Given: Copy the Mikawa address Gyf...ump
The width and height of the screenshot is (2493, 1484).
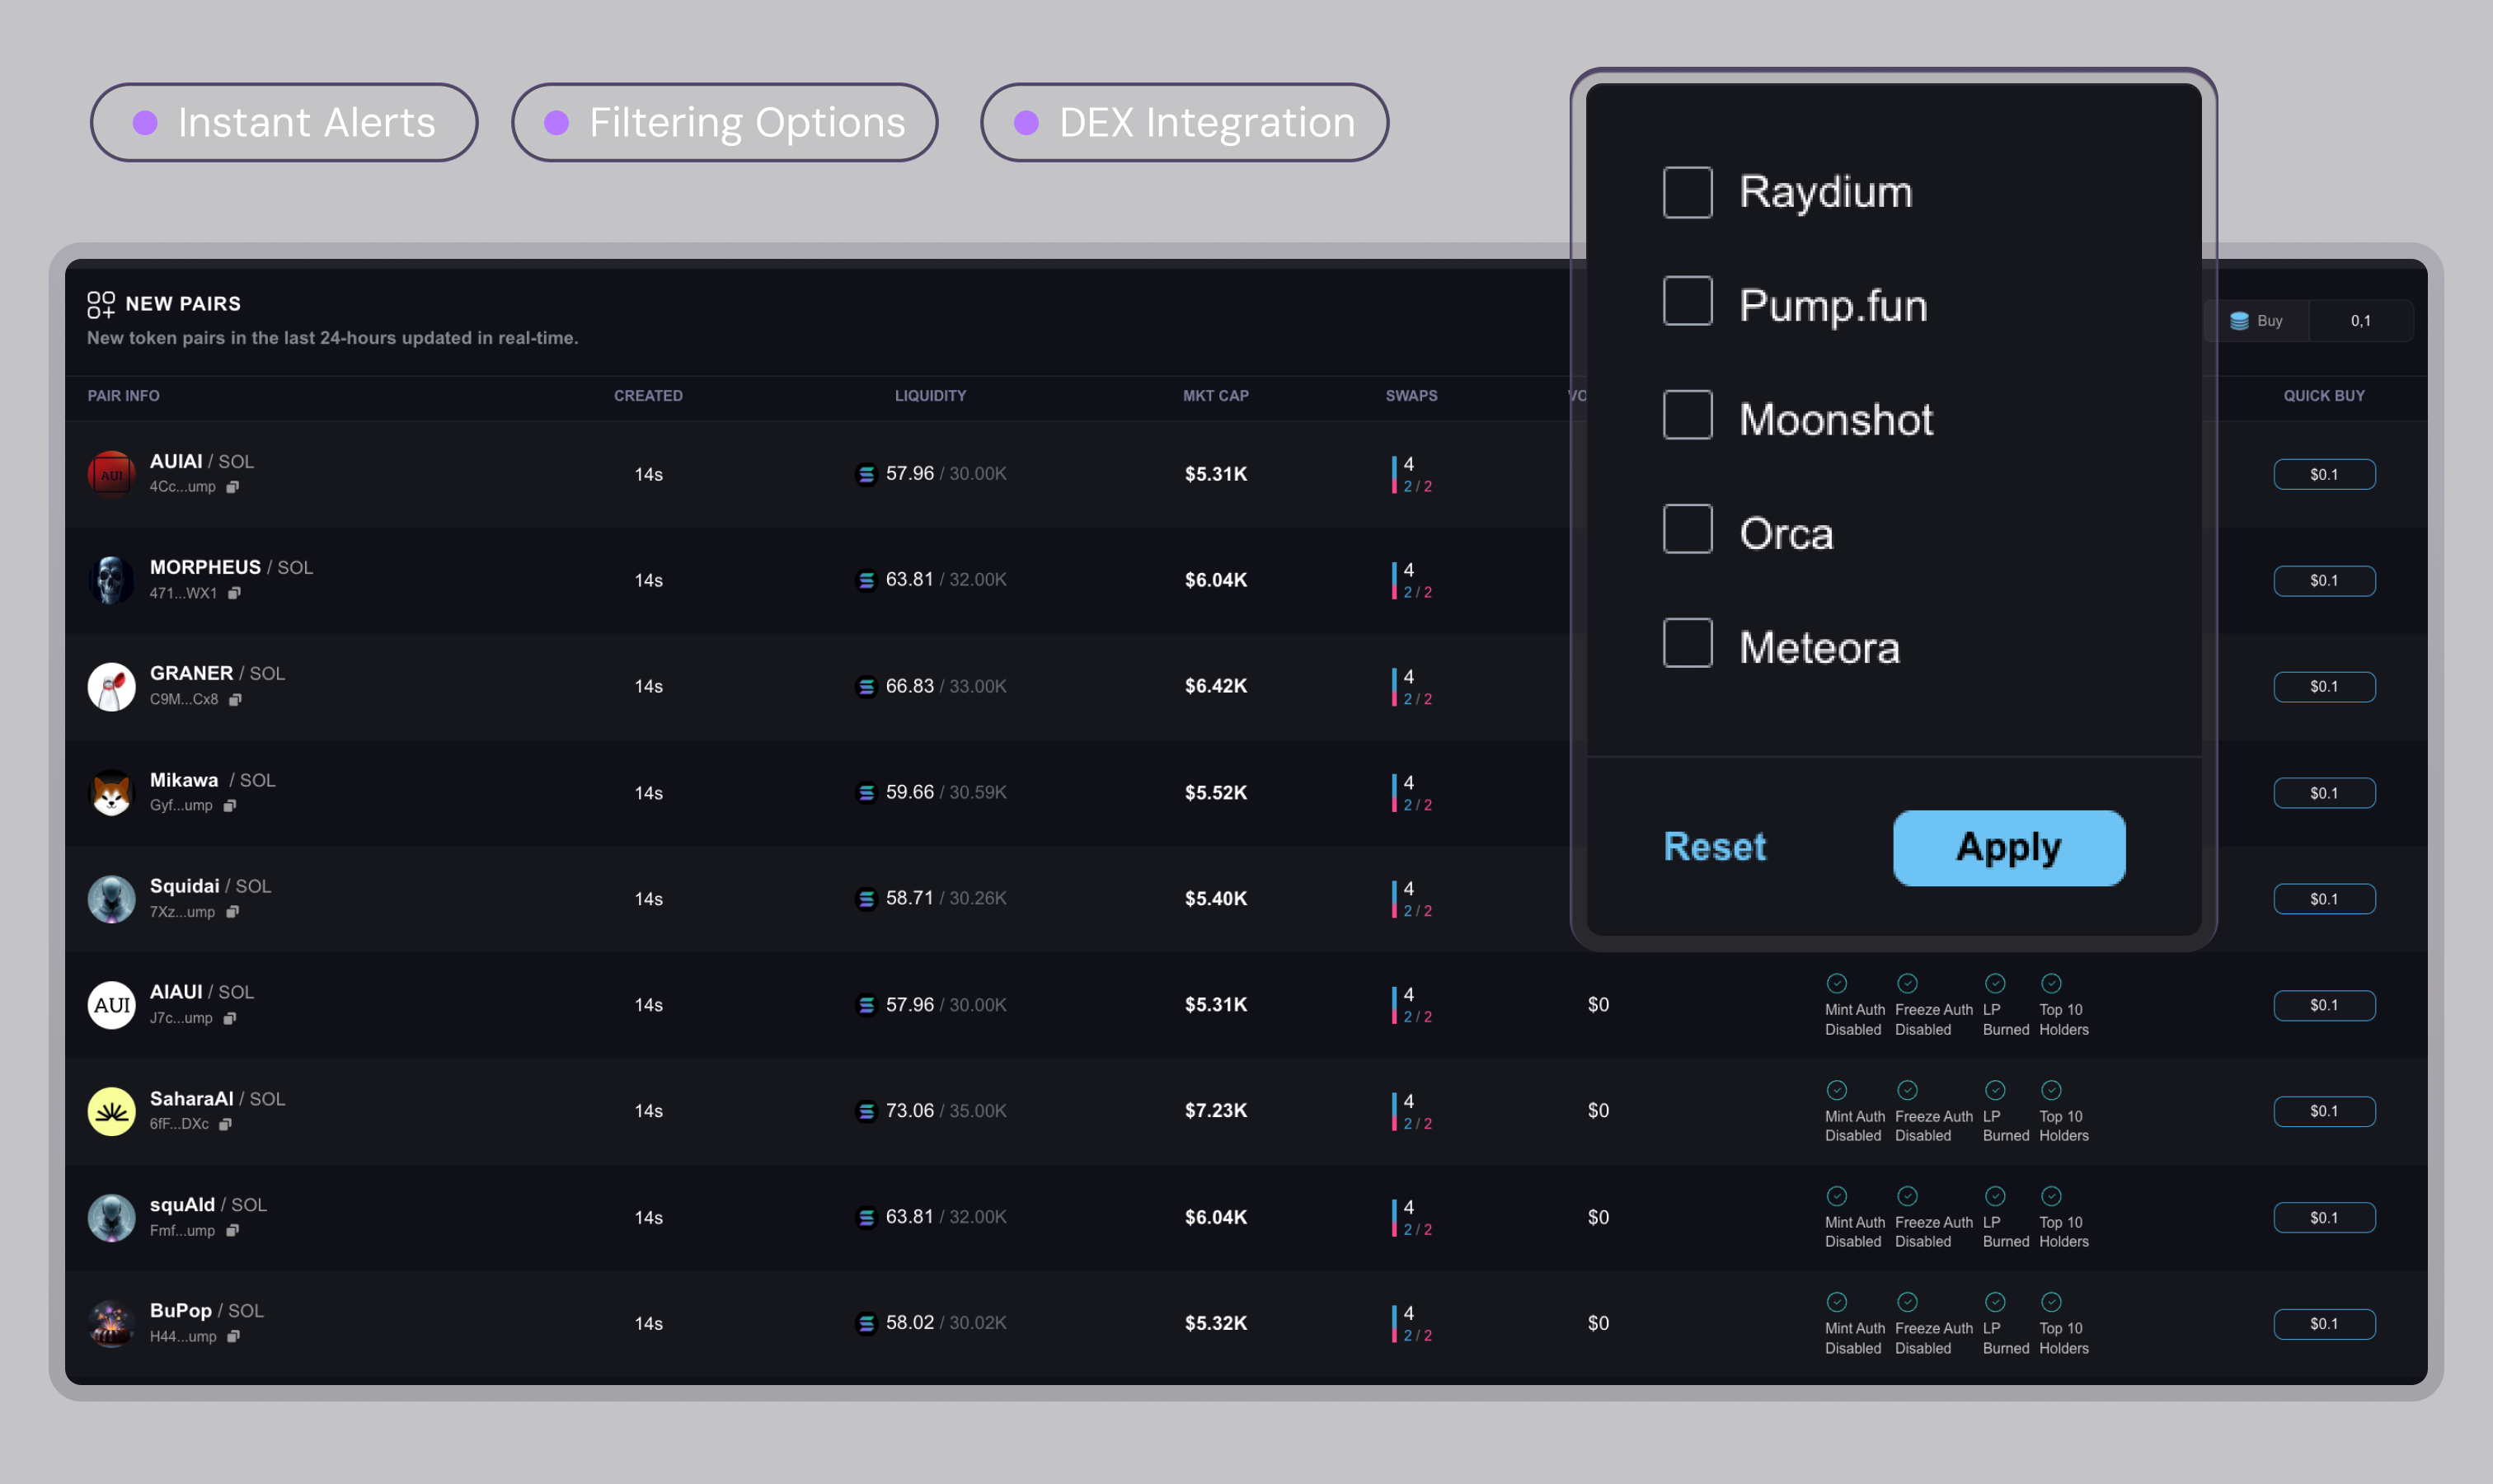Looking at the screenshot, I should 230,806.
